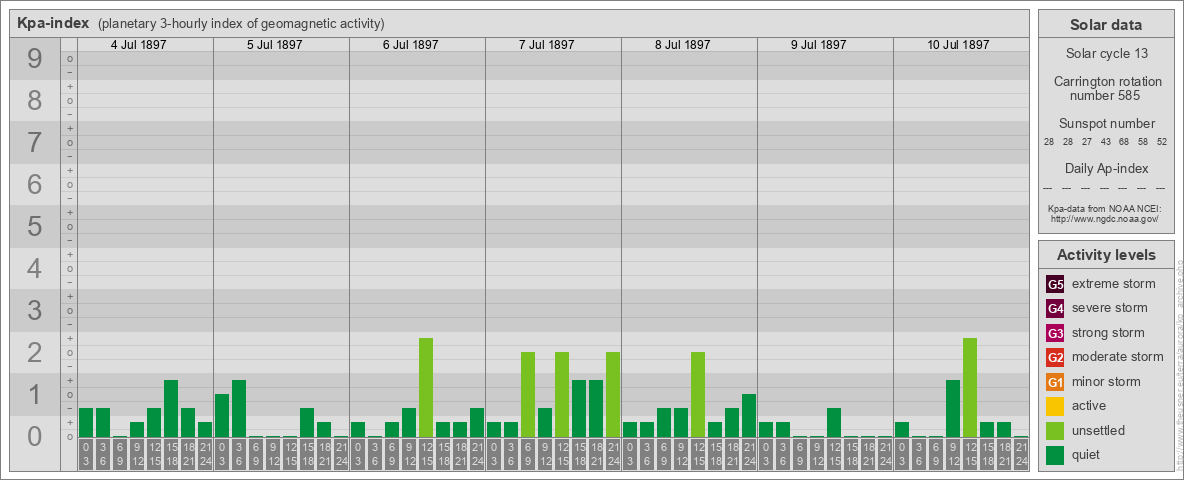The width and height of the screenshot is (1184, 480).
Task: Click Carrington rotation number 585 text
Action: point(1108,88)
